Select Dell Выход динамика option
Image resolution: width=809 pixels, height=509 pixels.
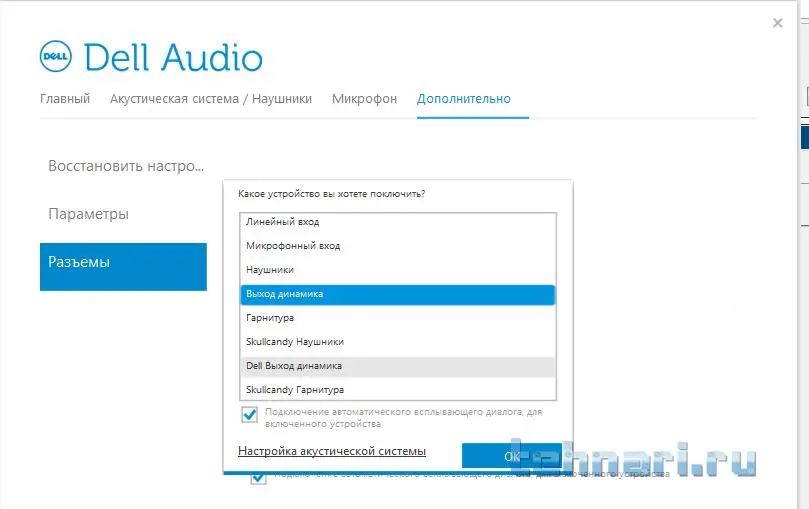pyautogui.click(x=398, y=366)
